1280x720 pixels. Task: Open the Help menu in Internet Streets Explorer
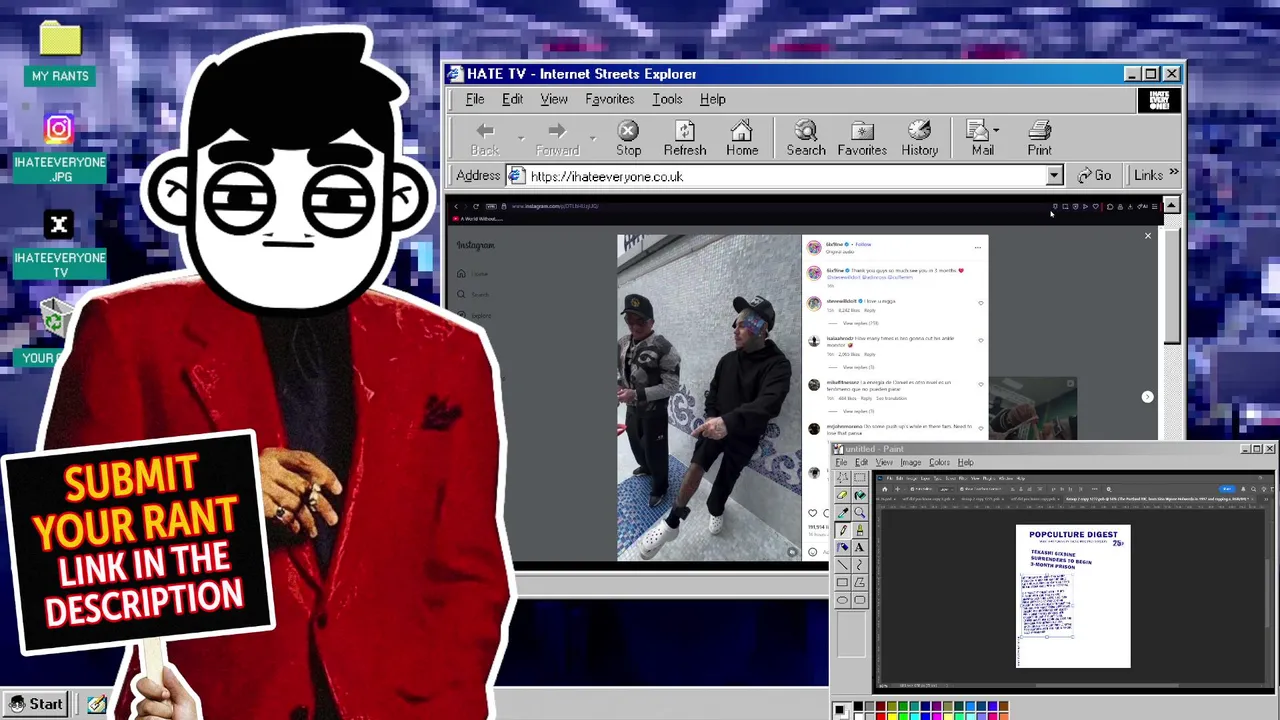(x=713, y=99)
